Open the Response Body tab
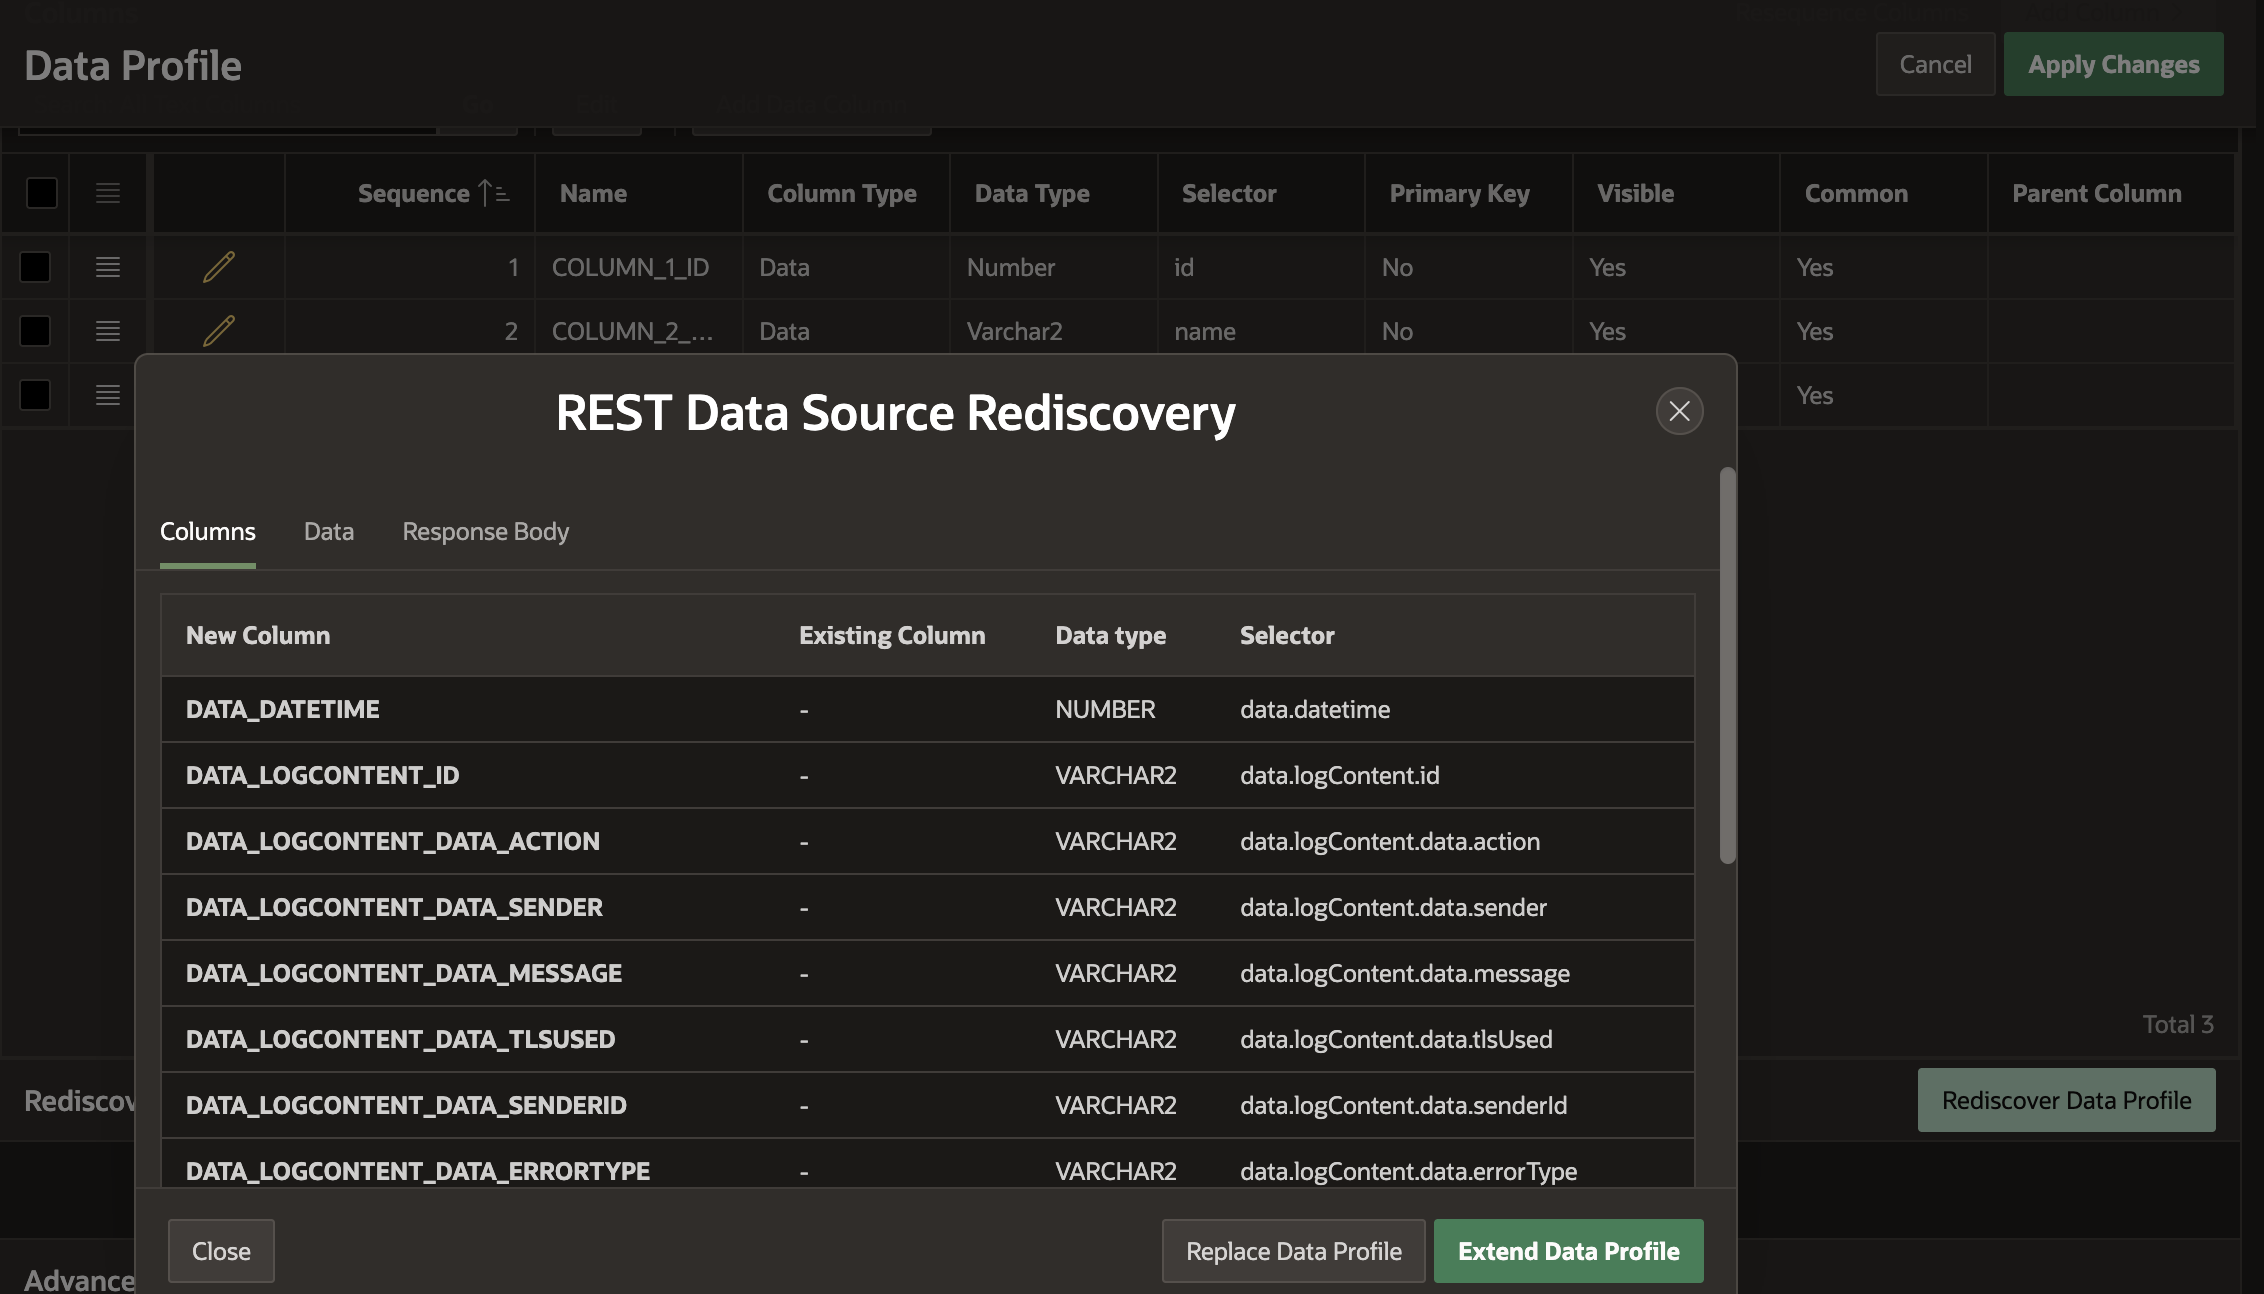 click(x=485, y=531)
